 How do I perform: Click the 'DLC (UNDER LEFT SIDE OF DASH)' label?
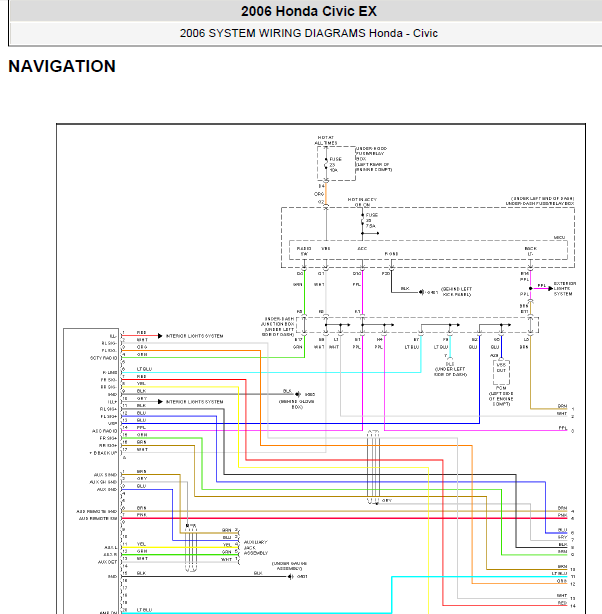[x=450, y=369]
